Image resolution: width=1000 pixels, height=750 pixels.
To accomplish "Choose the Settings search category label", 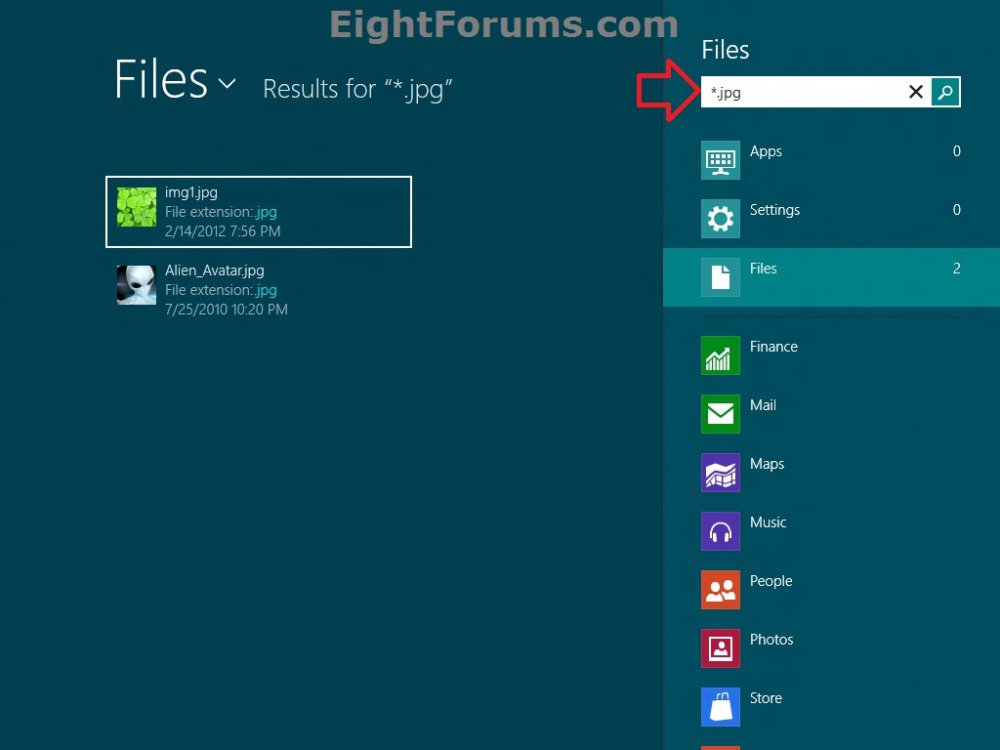I will tap(775, 210).
